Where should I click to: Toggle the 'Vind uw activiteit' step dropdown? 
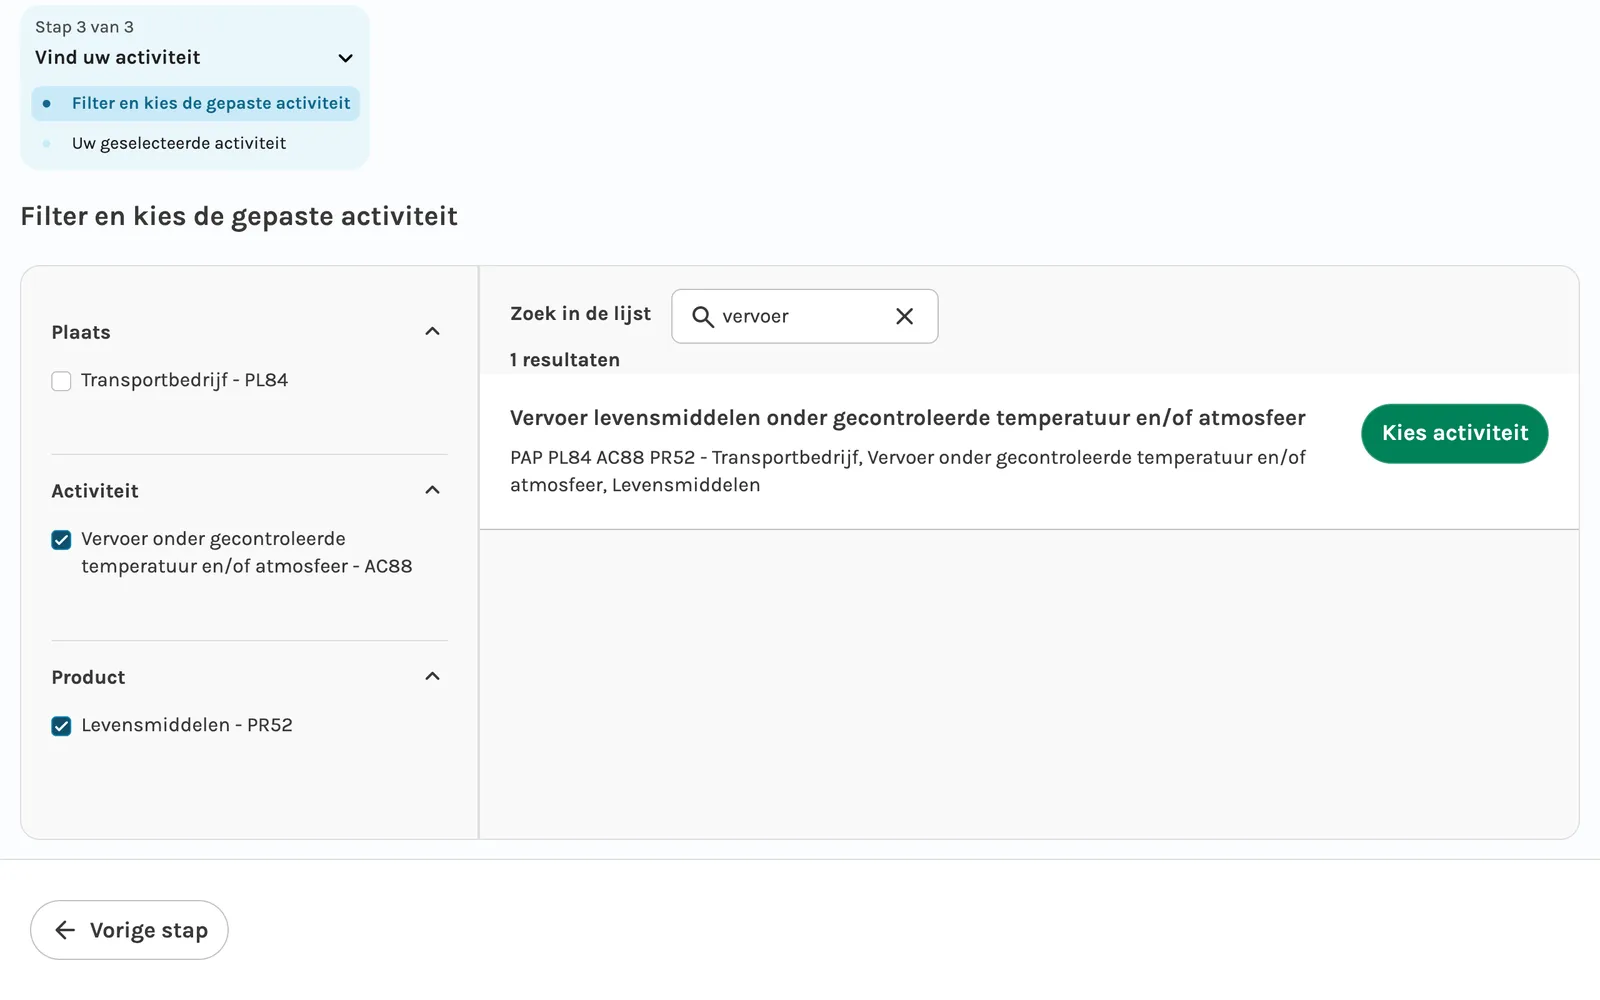(345, 58)
